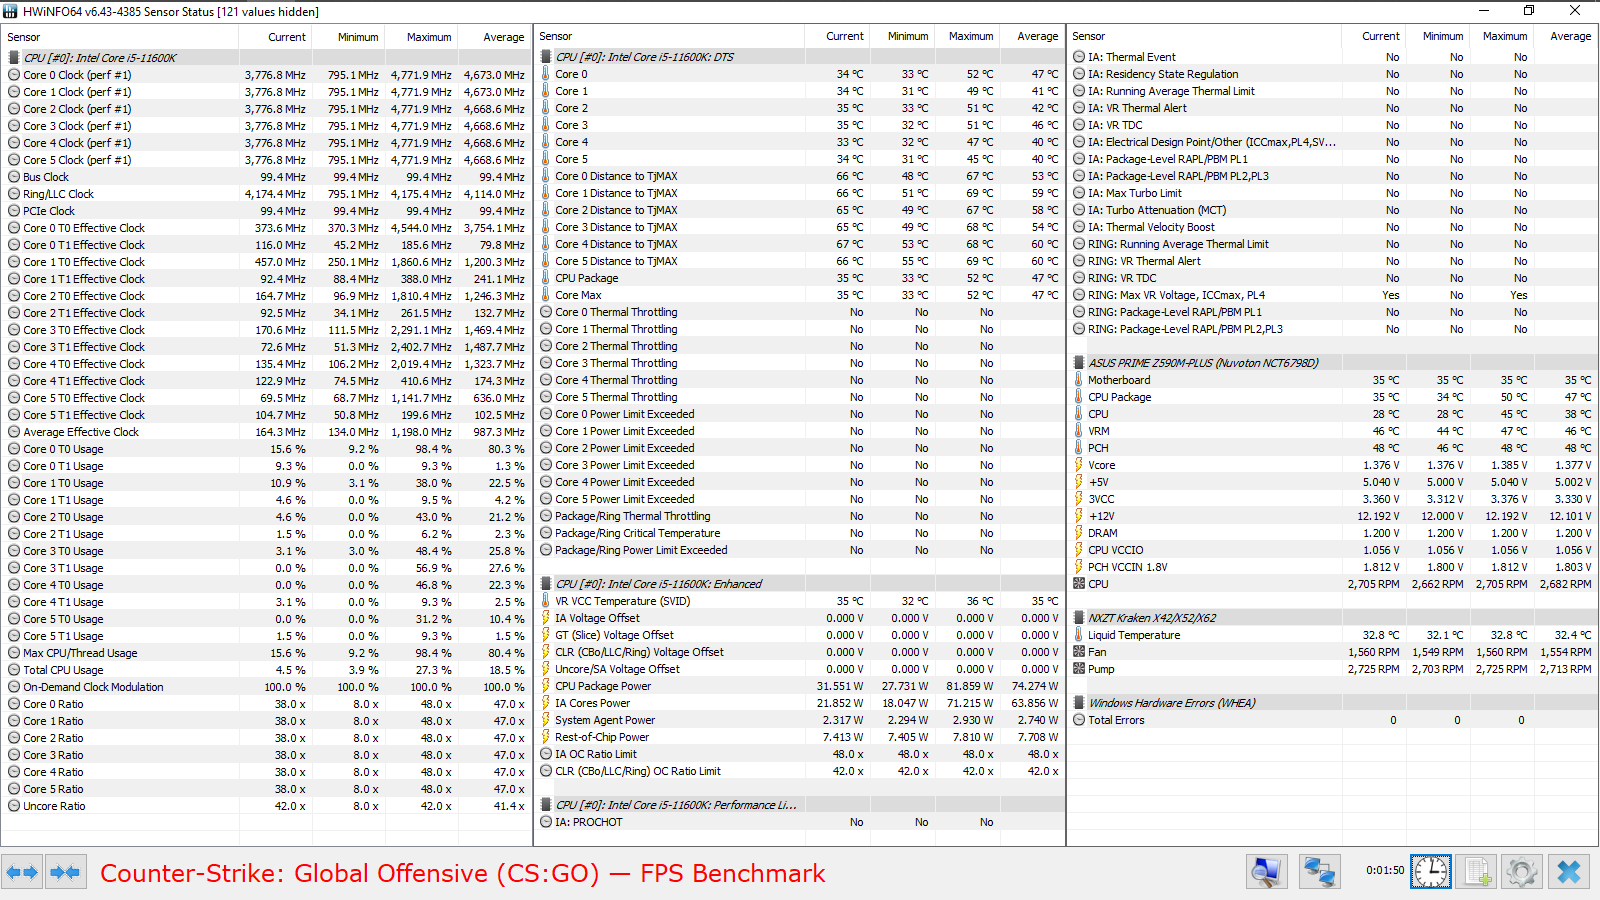Click the lightning bolt icon beside Vcore
Viewport: 1600px width, 900px height.
pos(1079,465)
